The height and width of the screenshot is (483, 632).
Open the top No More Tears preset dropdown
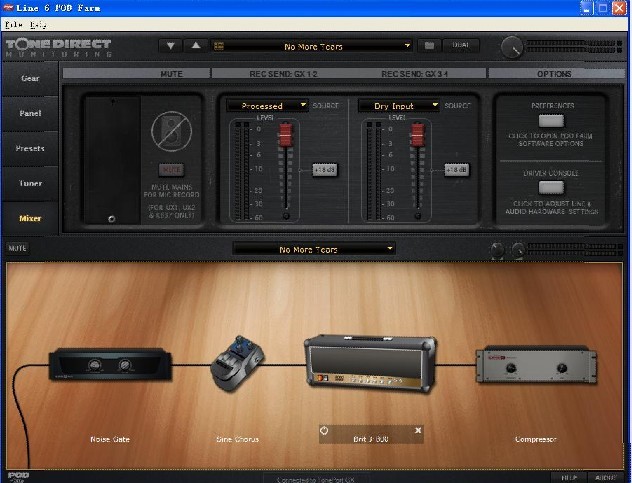[x=312, y=47]
